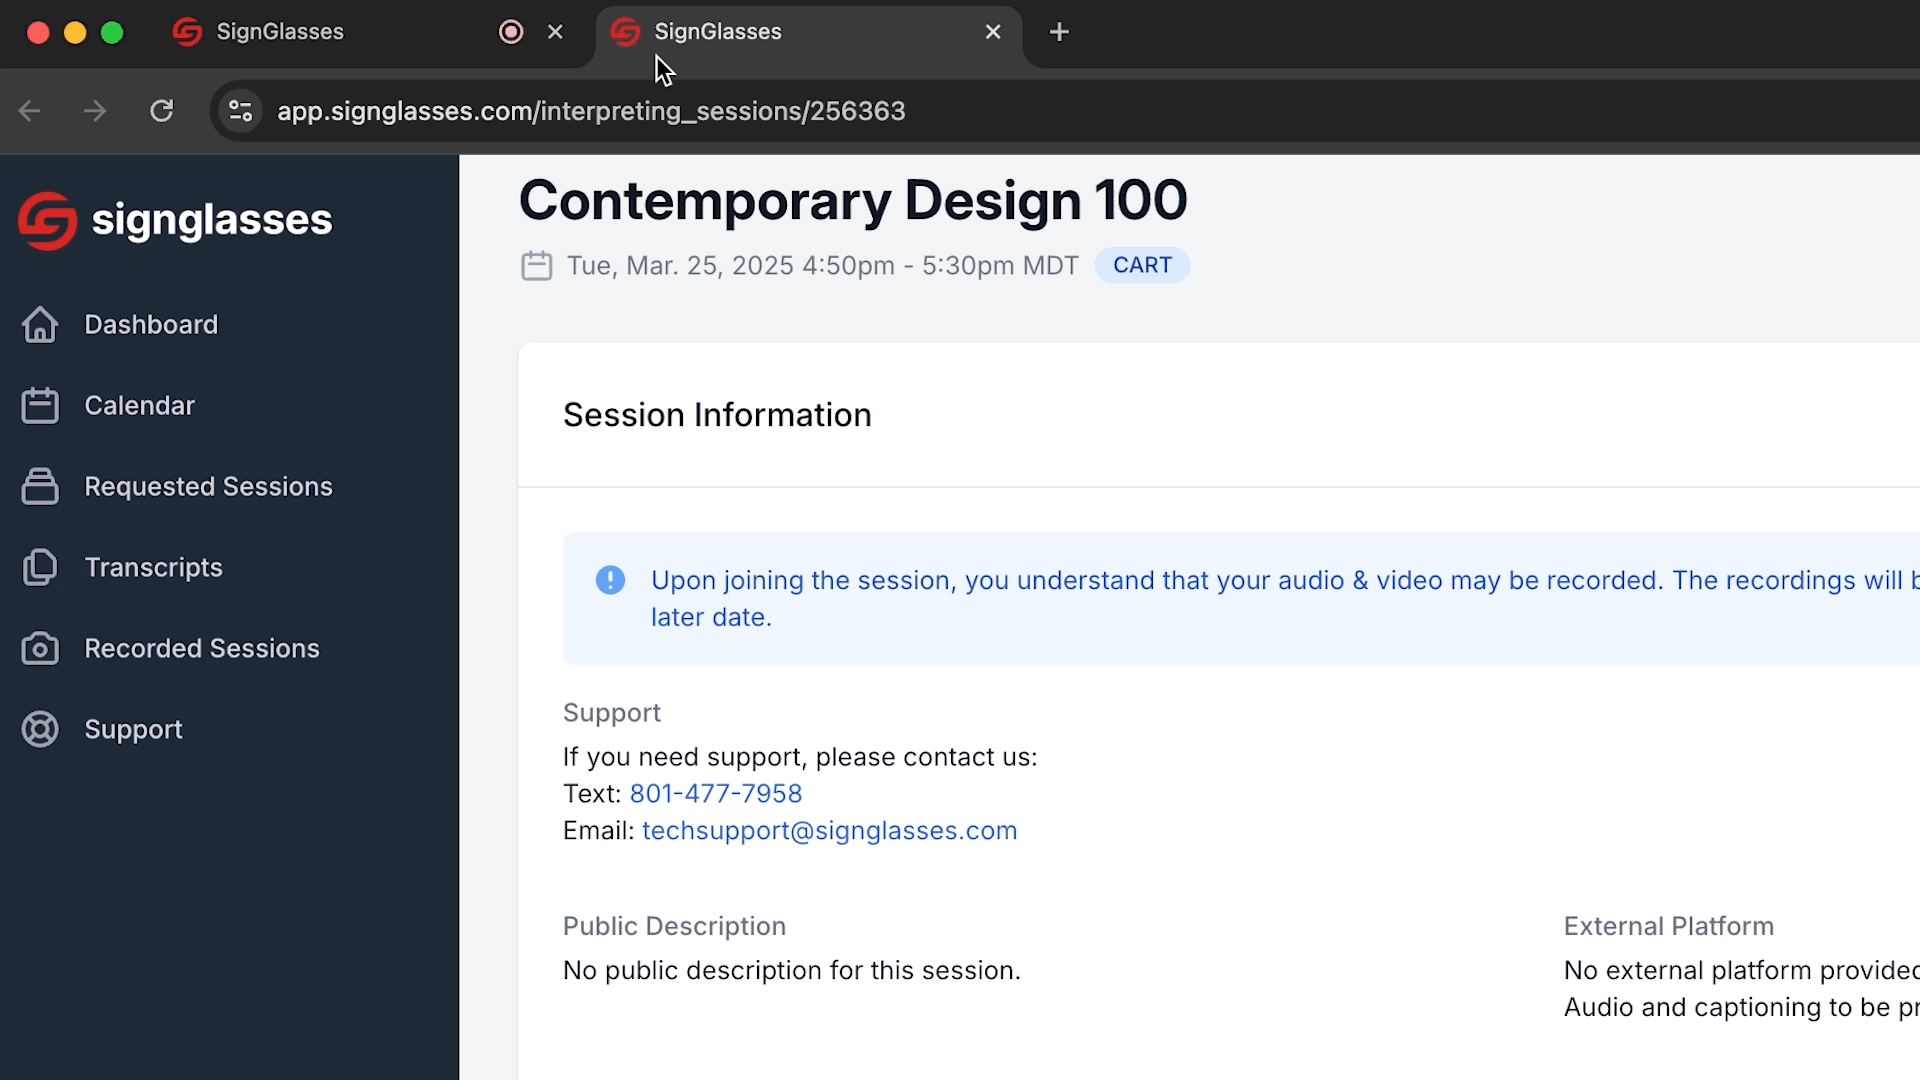
Task: Close the active SignGlasses tab
Action: point(993,32)
